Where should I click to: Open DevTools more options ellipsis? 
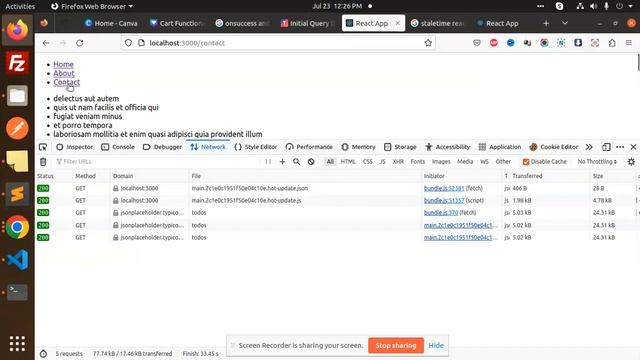coord(620,147)
